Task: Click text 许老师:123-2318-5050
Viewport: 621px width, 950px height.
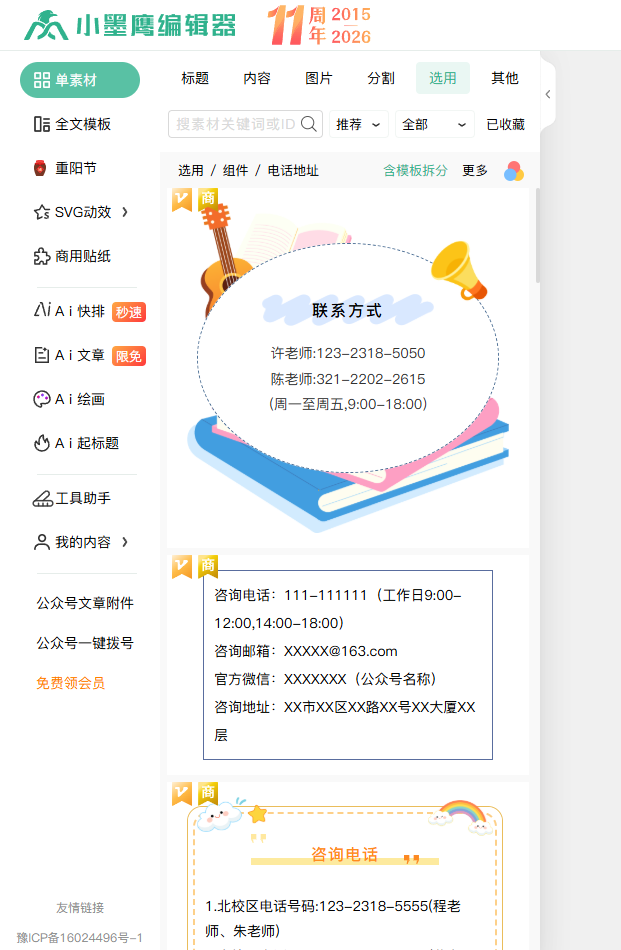Action: 348,353
